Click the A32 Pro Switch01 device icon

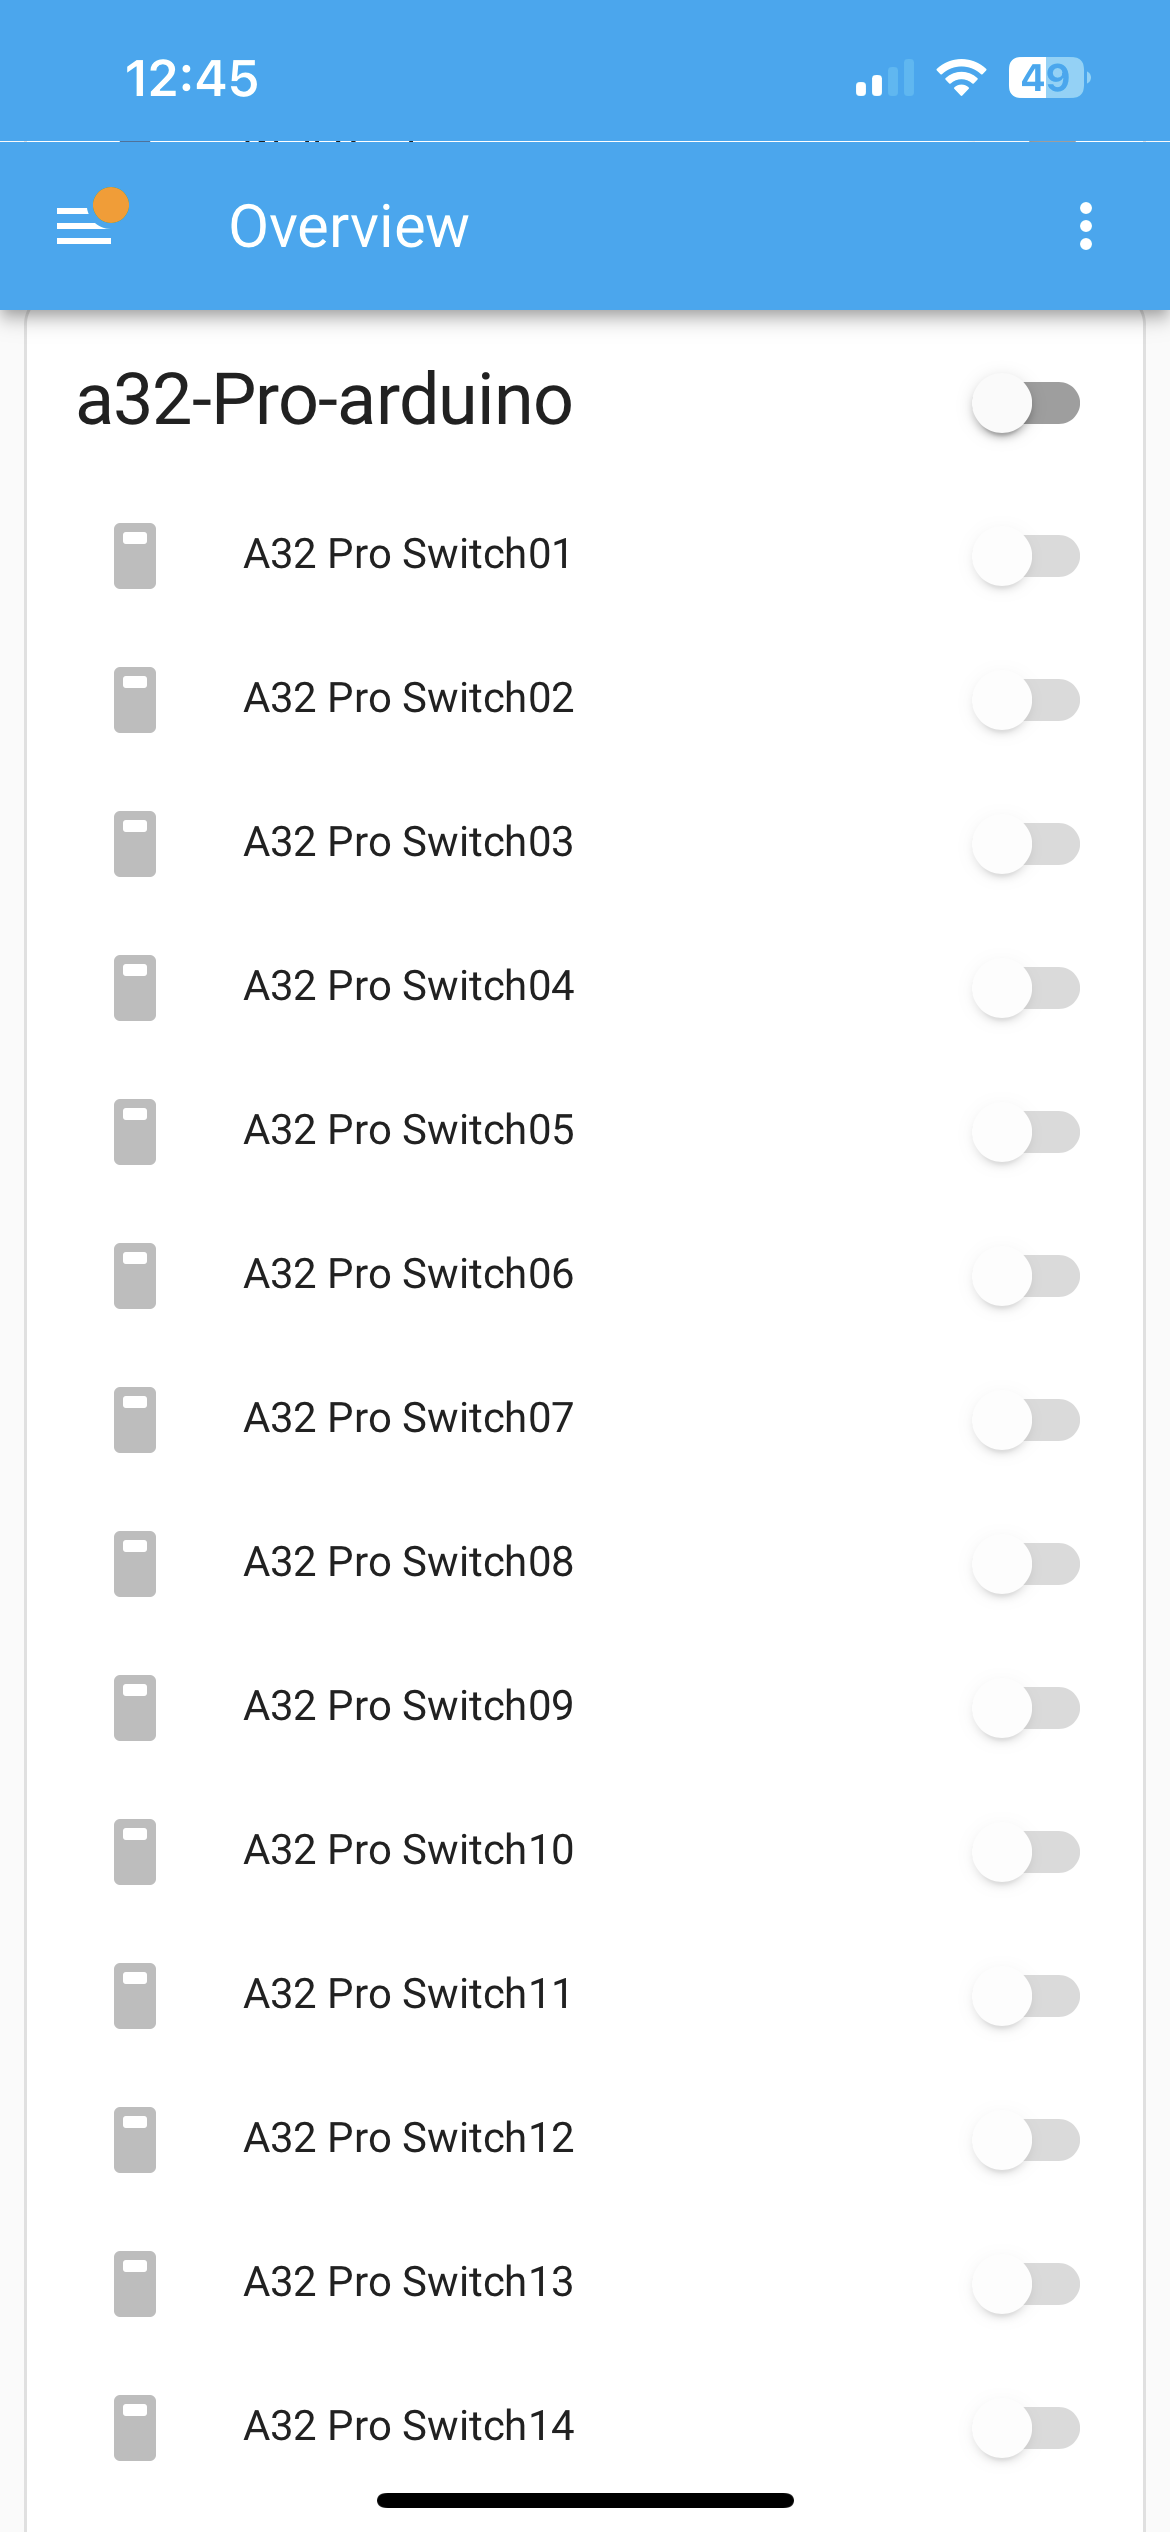tap(135, 555)
